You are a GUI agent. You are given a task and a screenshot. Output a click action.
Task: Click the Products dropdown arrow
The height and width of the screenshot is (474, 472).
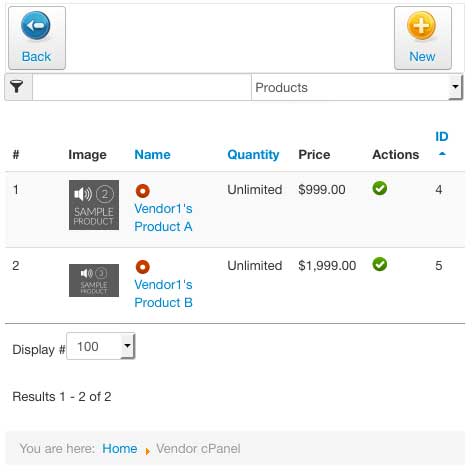pyautogui.click(x=455, y=87)
